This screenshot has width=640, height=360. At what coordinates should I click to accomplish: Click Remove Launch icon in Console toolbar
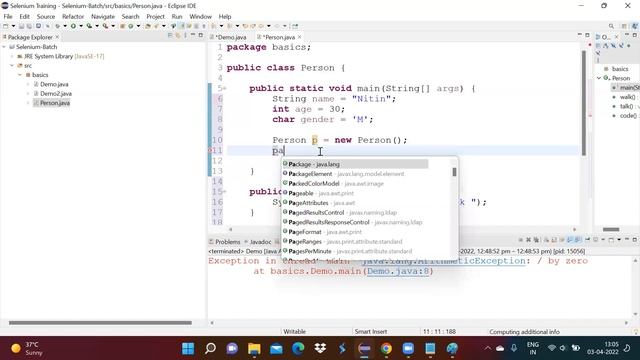click(x=529, y=240)
